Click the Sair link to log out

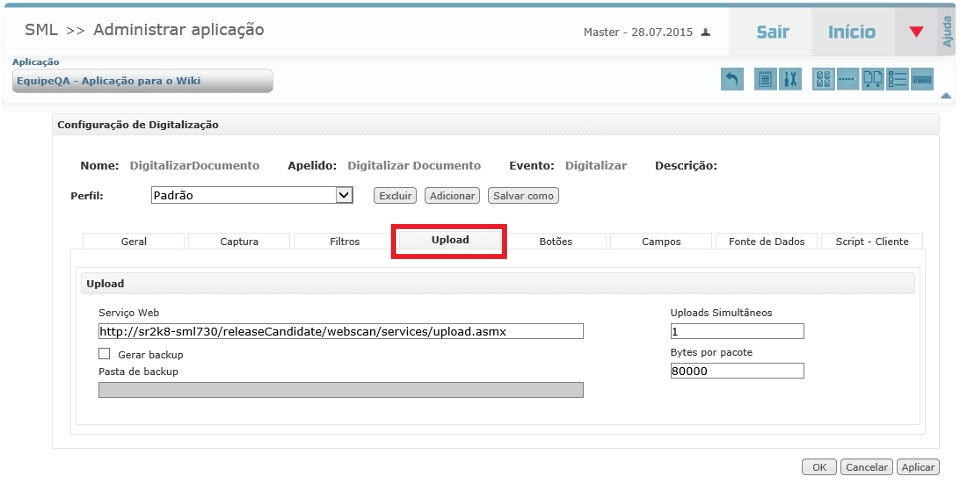click(x=772, y=32)
